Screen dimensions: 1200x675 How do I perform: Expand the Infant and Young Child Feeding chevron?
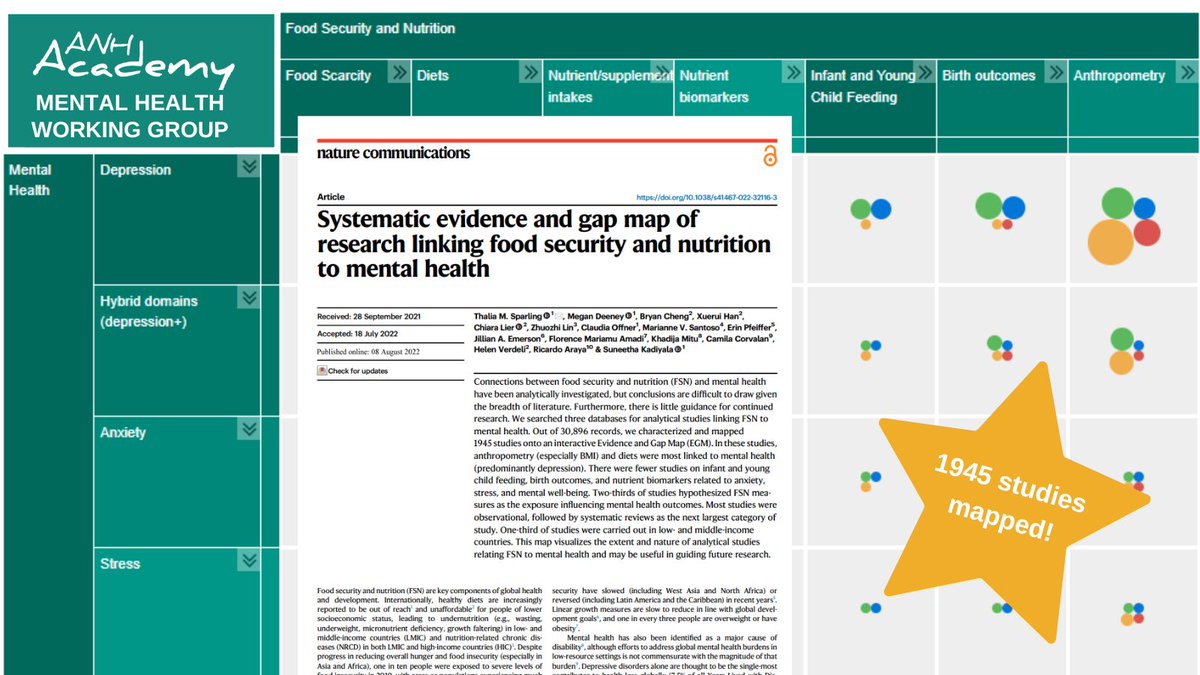point(924,73)
